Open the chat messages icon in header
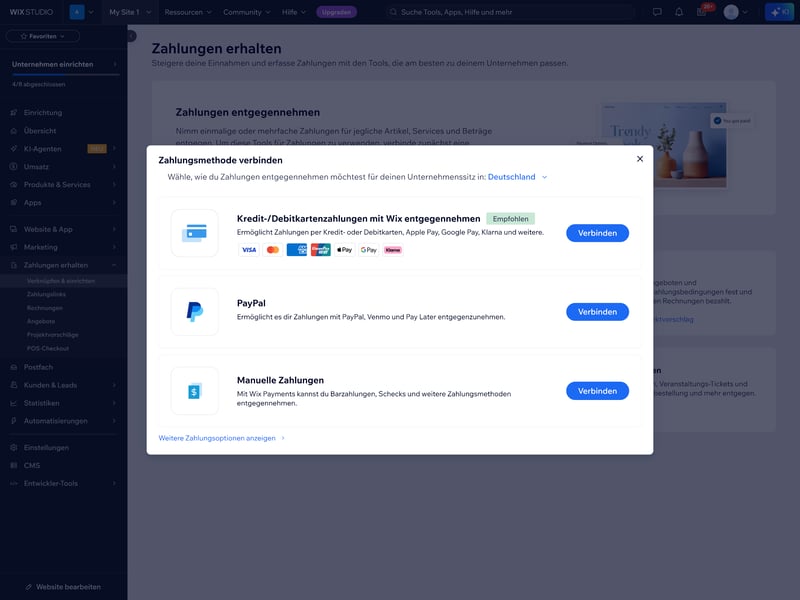This screenshot has height=600, width=800. (657, 12)
